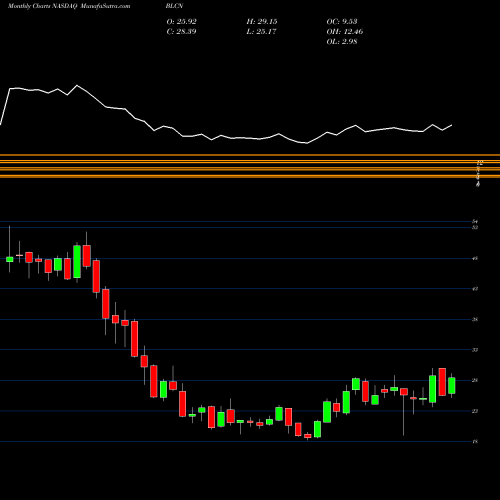Select the 'OH: 12.46' reading

tap(345, 32)
